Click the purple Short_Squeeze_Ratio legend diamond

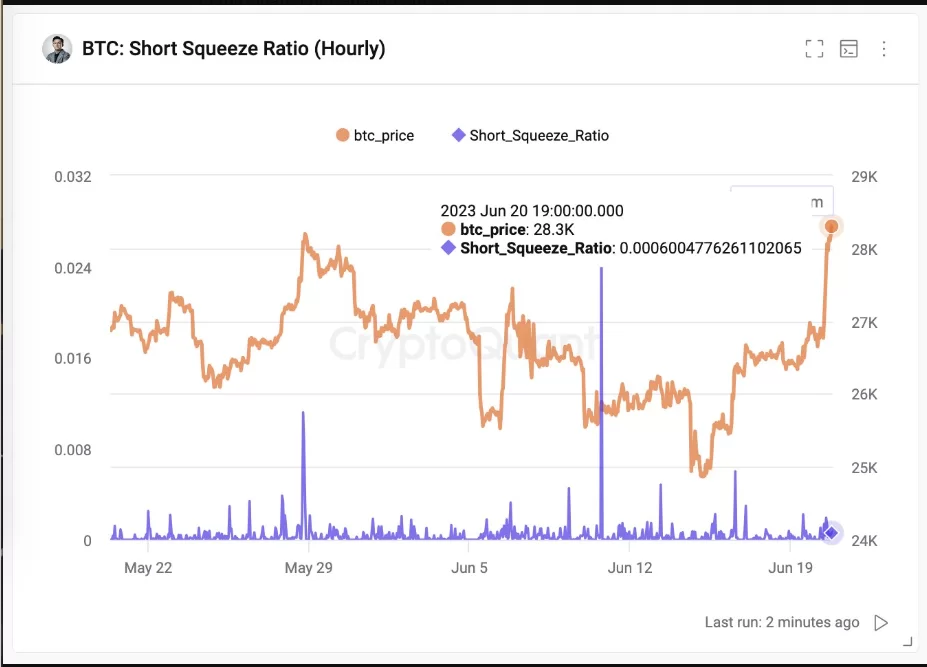tap(458, 135)
